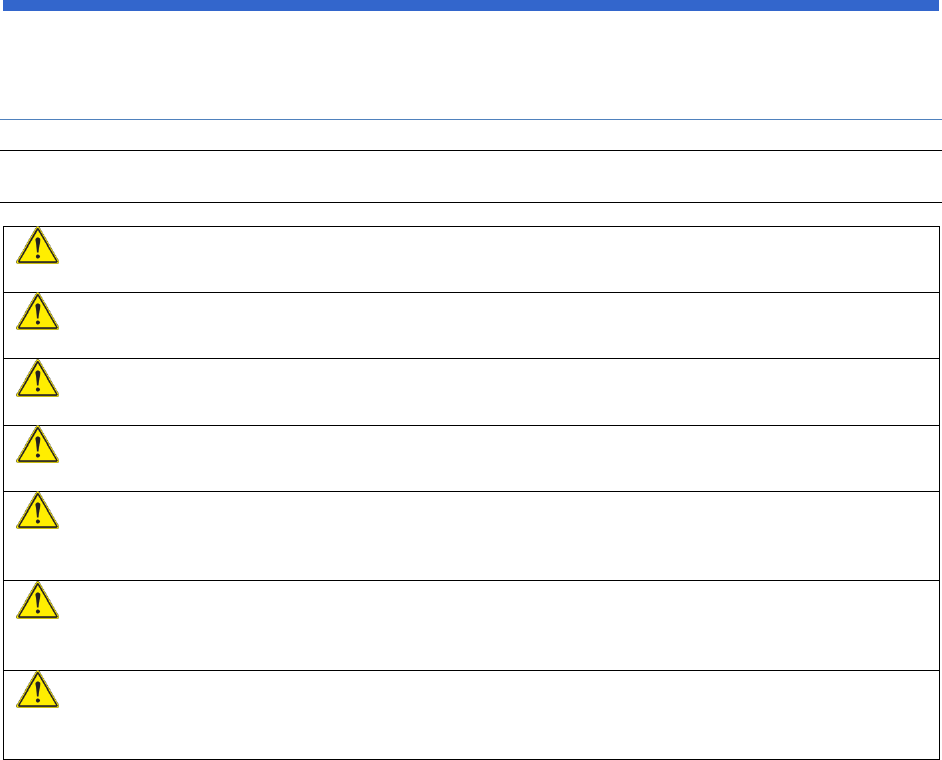
Task: Click the upper black horizontal line
Action: [x=471, y=151]
